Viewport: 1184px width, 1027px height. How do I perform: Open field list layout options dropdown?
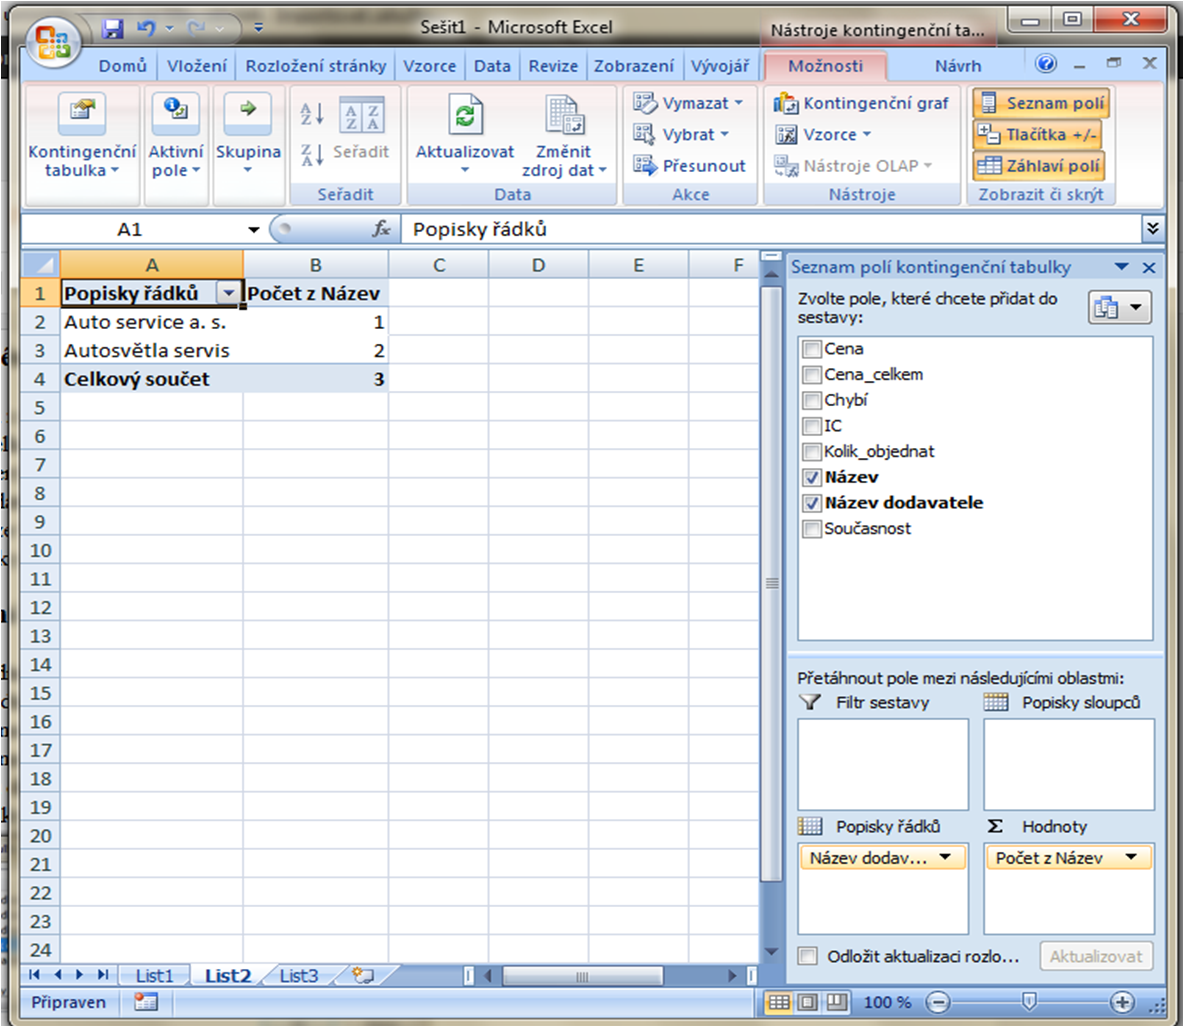pos(1120,307)
